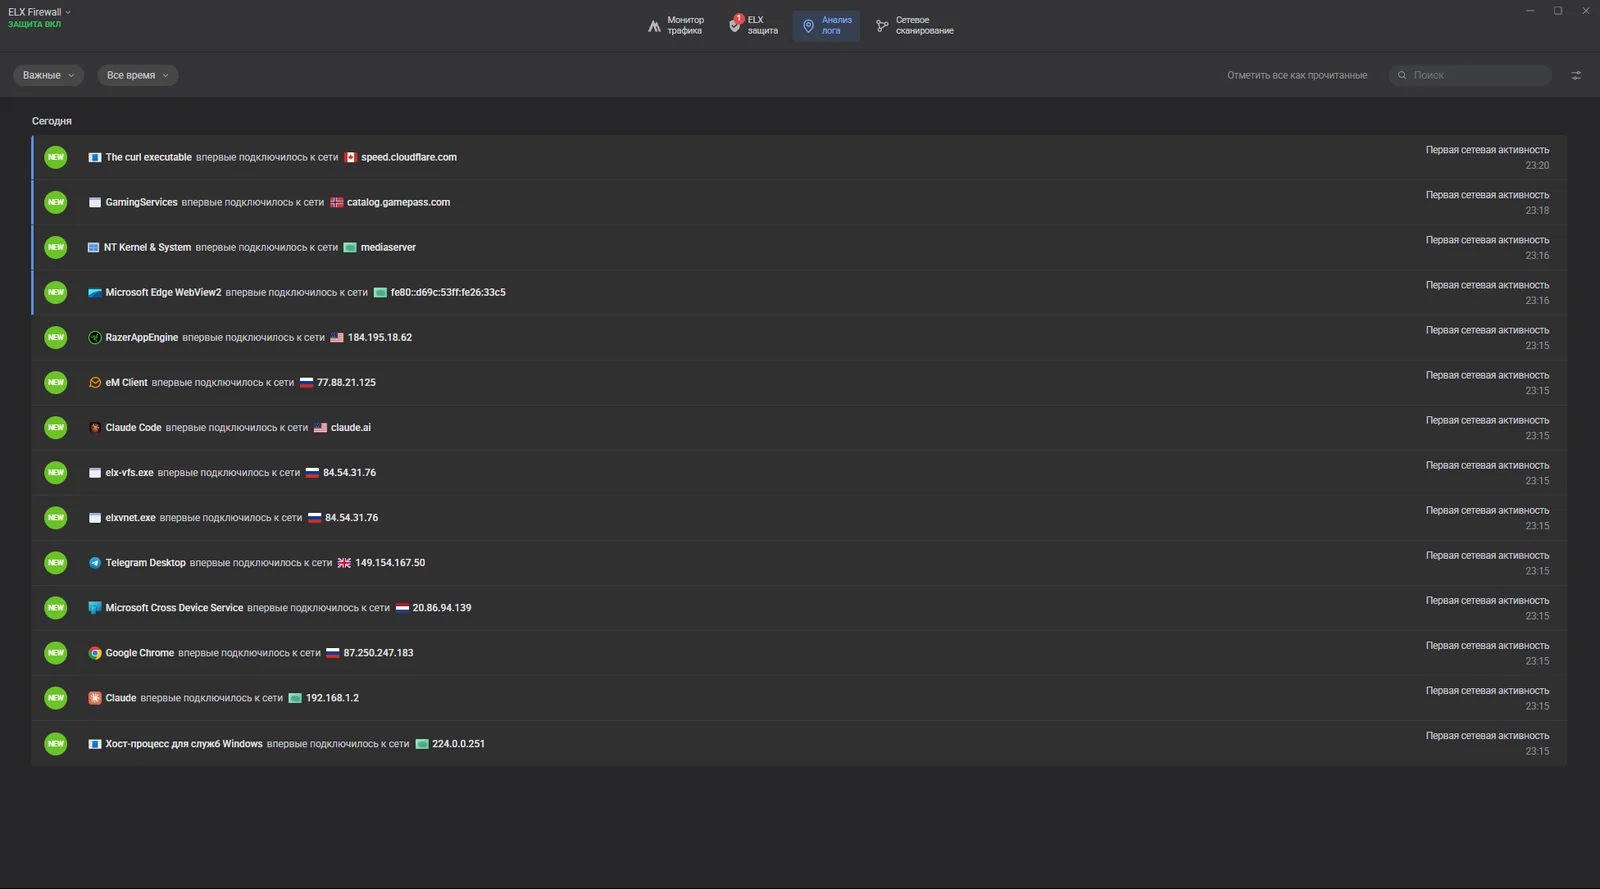The height and width of the screenshot is (889, 1600).
Task: Open catalog.gamepass.com host link
Action: [x=398, y=202]
